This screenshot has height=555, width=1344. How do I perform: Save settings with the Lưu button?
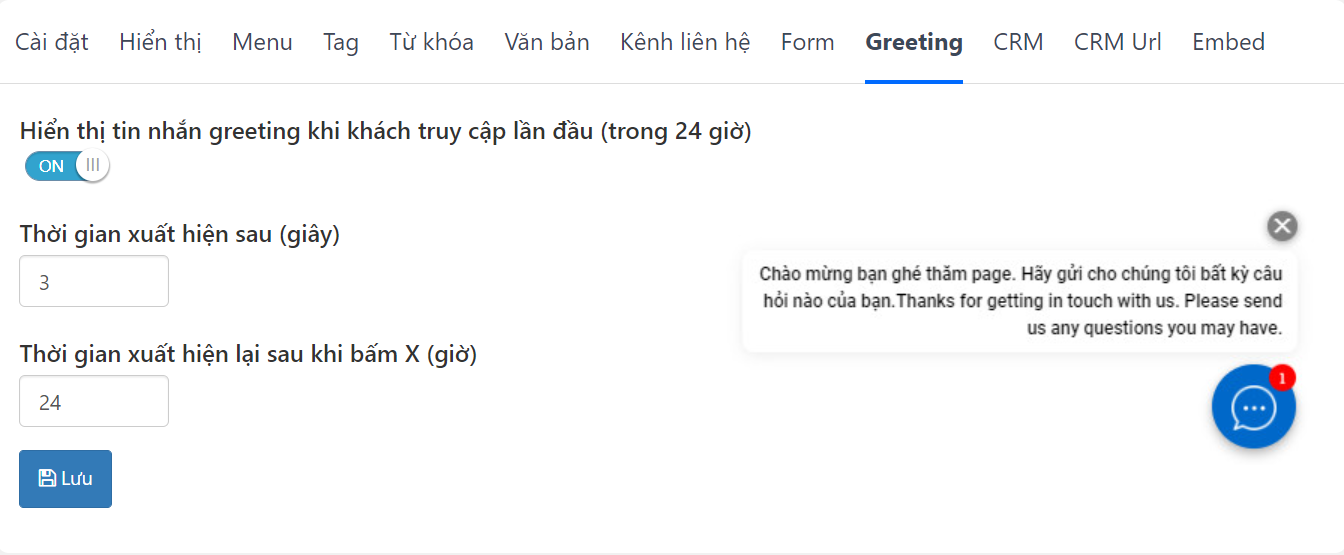click(x=65, y=479)
